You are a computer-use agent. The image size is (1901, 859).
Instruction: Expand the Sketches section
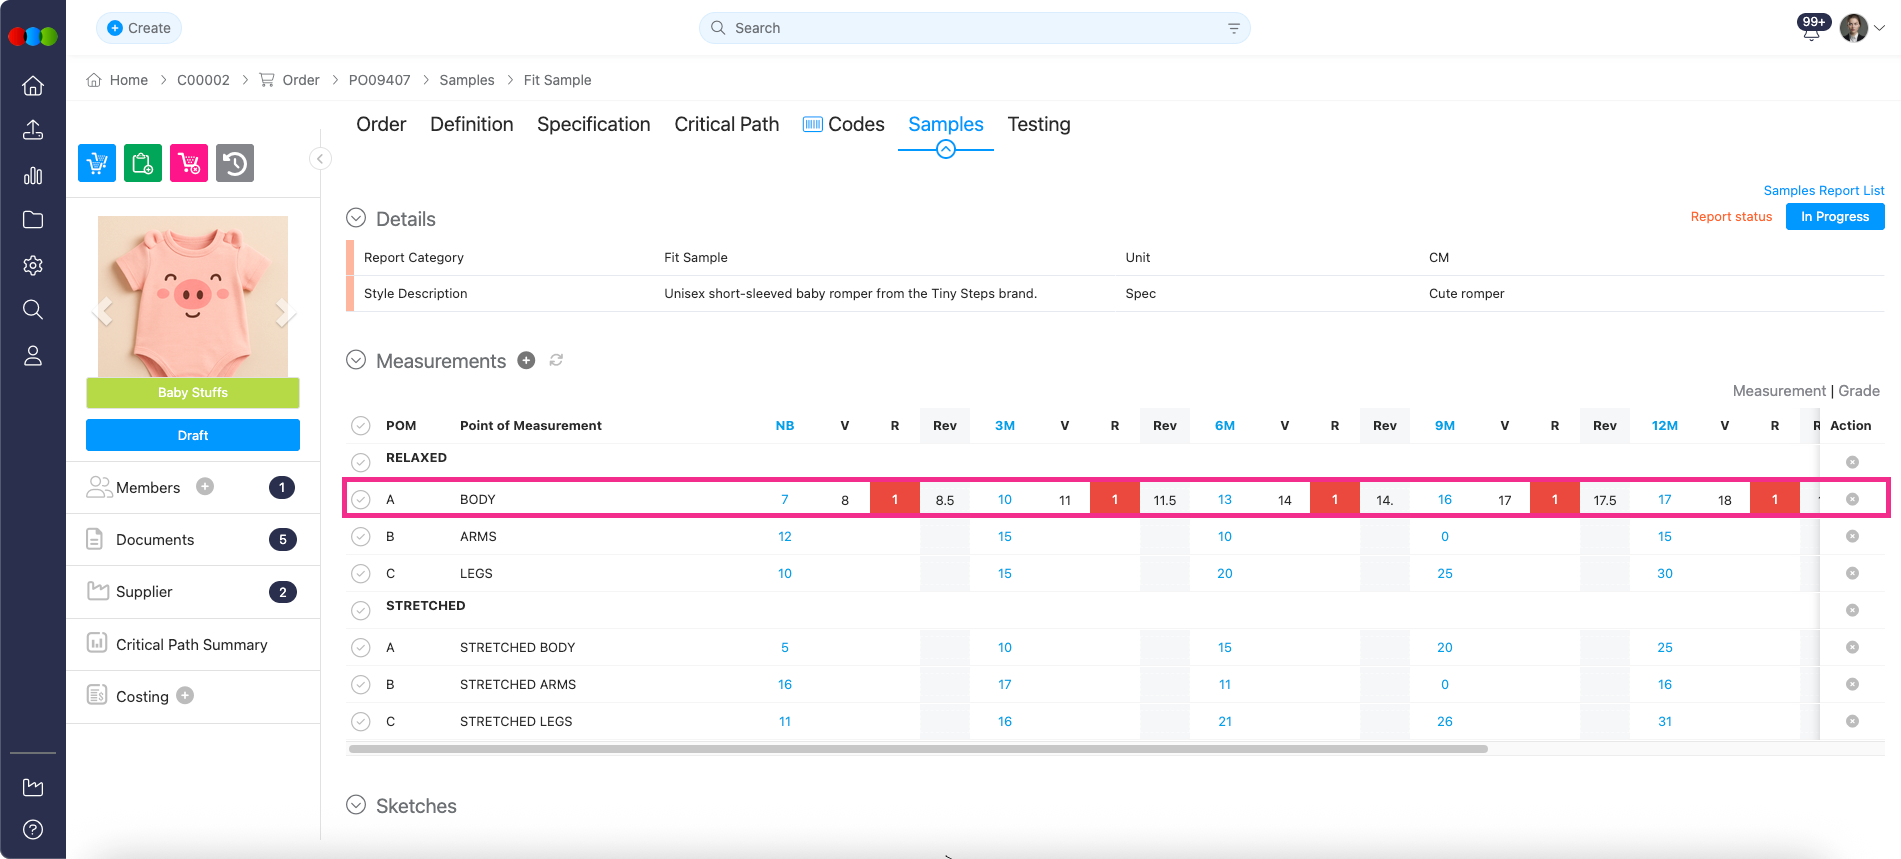pyautogui.click(x=356, y=805)
